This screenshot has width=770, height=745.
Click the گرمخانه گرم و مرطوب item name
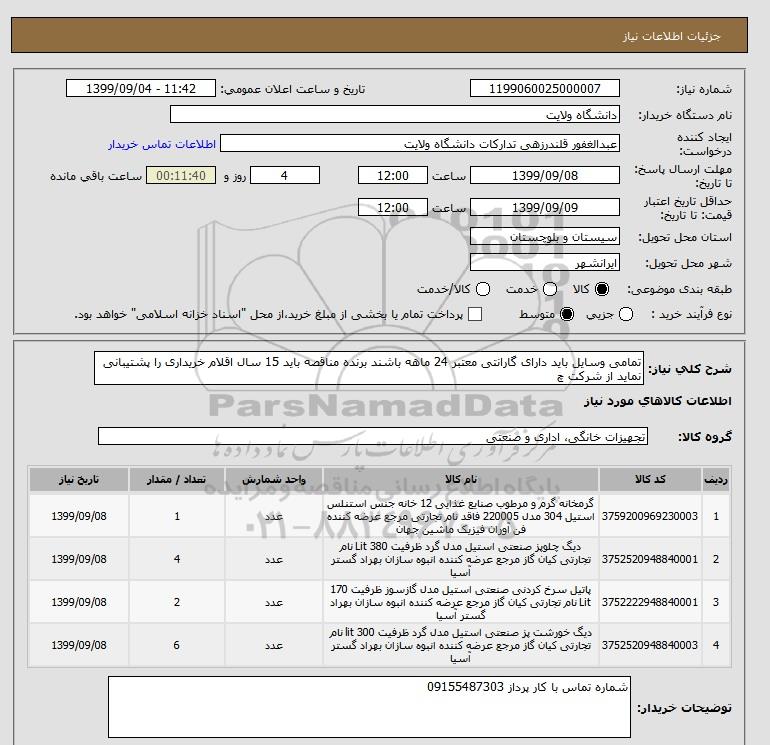(x=461, y=516)
